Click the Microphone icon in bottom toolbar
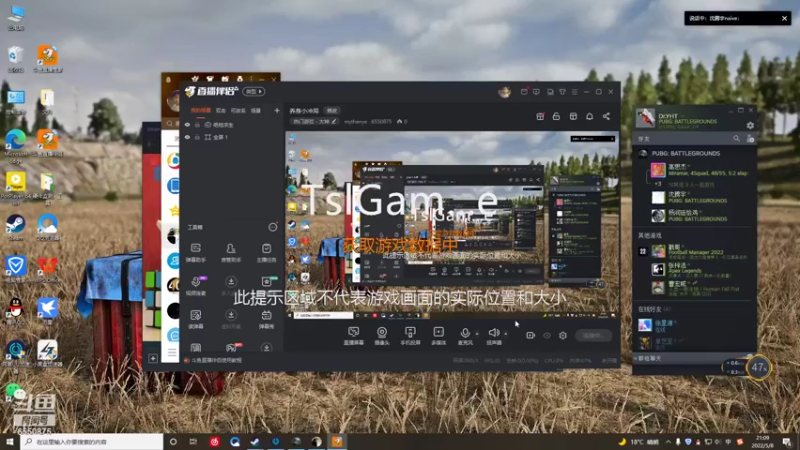Viewport: 800px width, 450px height. (x=465, y=333)
